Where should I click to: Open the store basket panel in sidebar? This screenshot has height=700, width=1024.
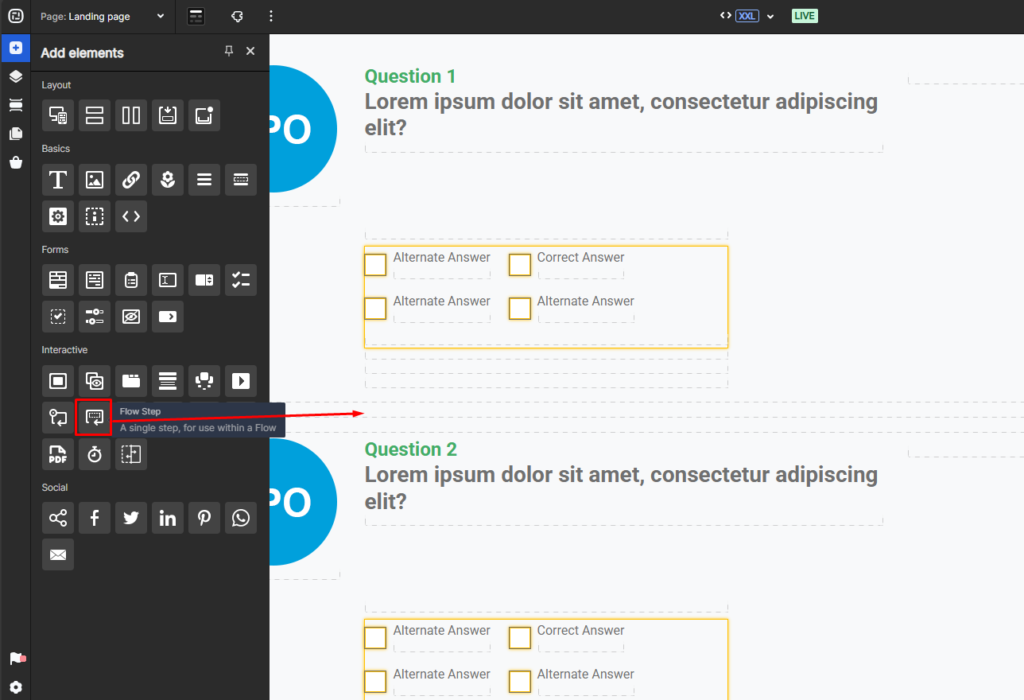click(16, 163)
